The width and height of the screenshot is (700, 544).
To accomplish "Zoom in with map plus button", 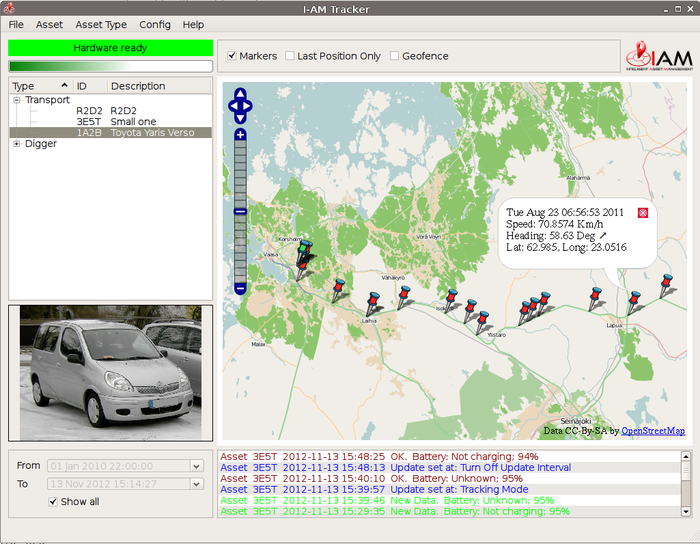I will (240, 134).
